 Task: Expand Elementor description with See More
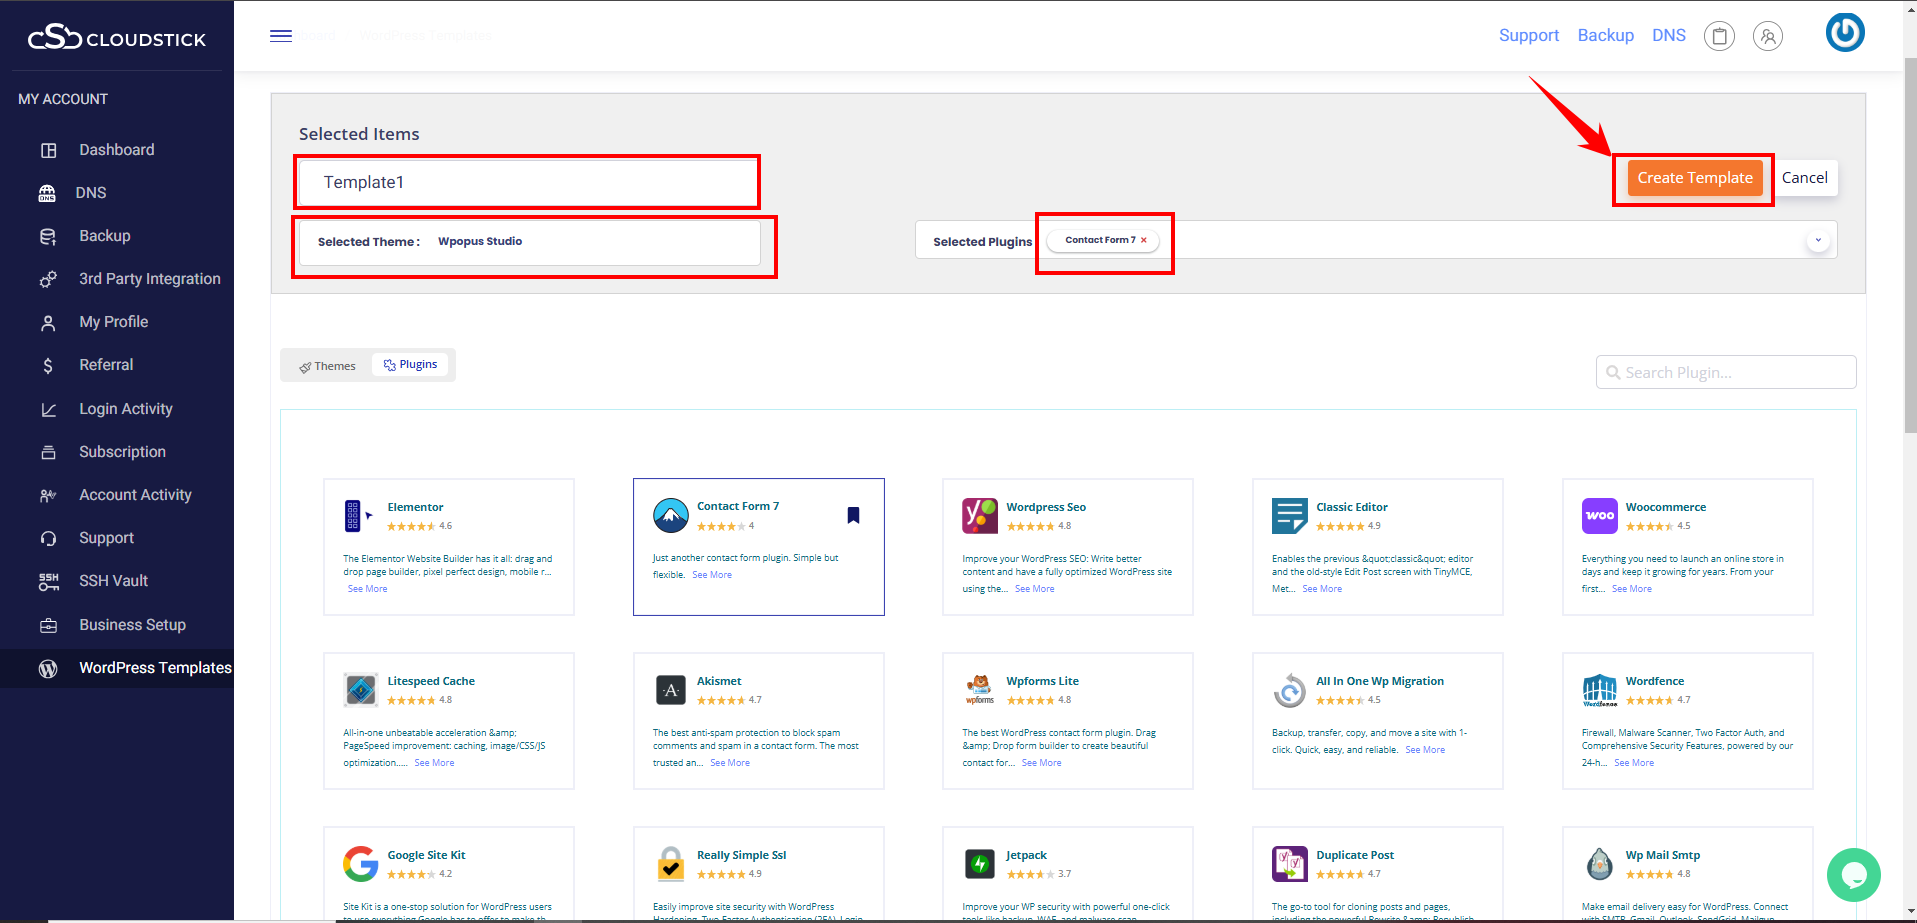367,589
